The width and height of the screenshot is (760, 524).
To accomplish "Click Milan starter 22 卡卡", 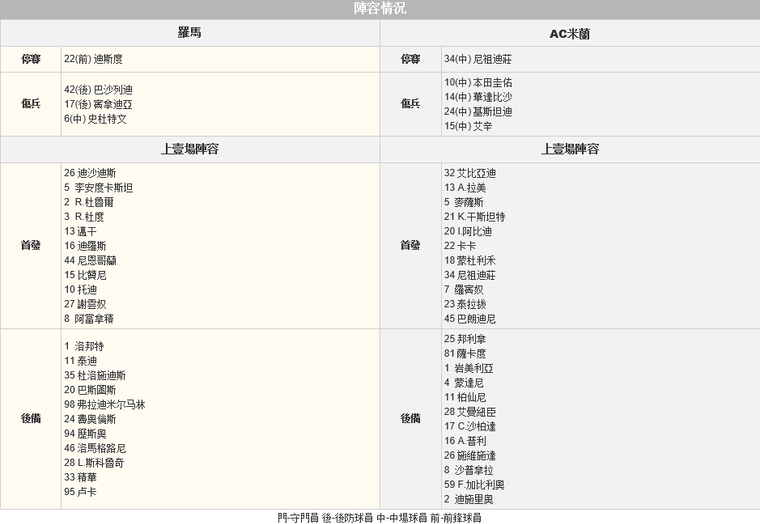I will click(x=460, y=246).
